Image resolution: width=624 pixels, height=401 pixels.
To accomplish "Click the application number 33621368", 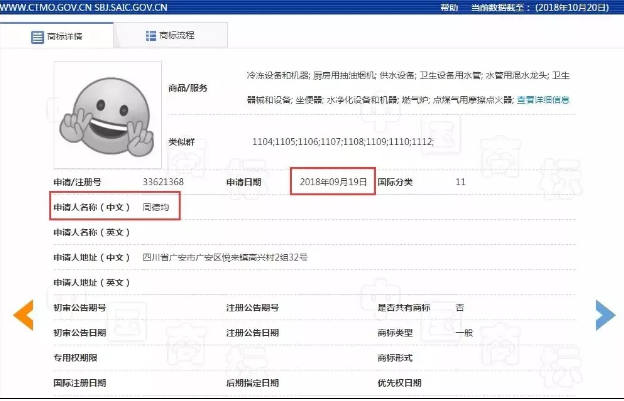I will pyautogui.click(x=165, y=182).
